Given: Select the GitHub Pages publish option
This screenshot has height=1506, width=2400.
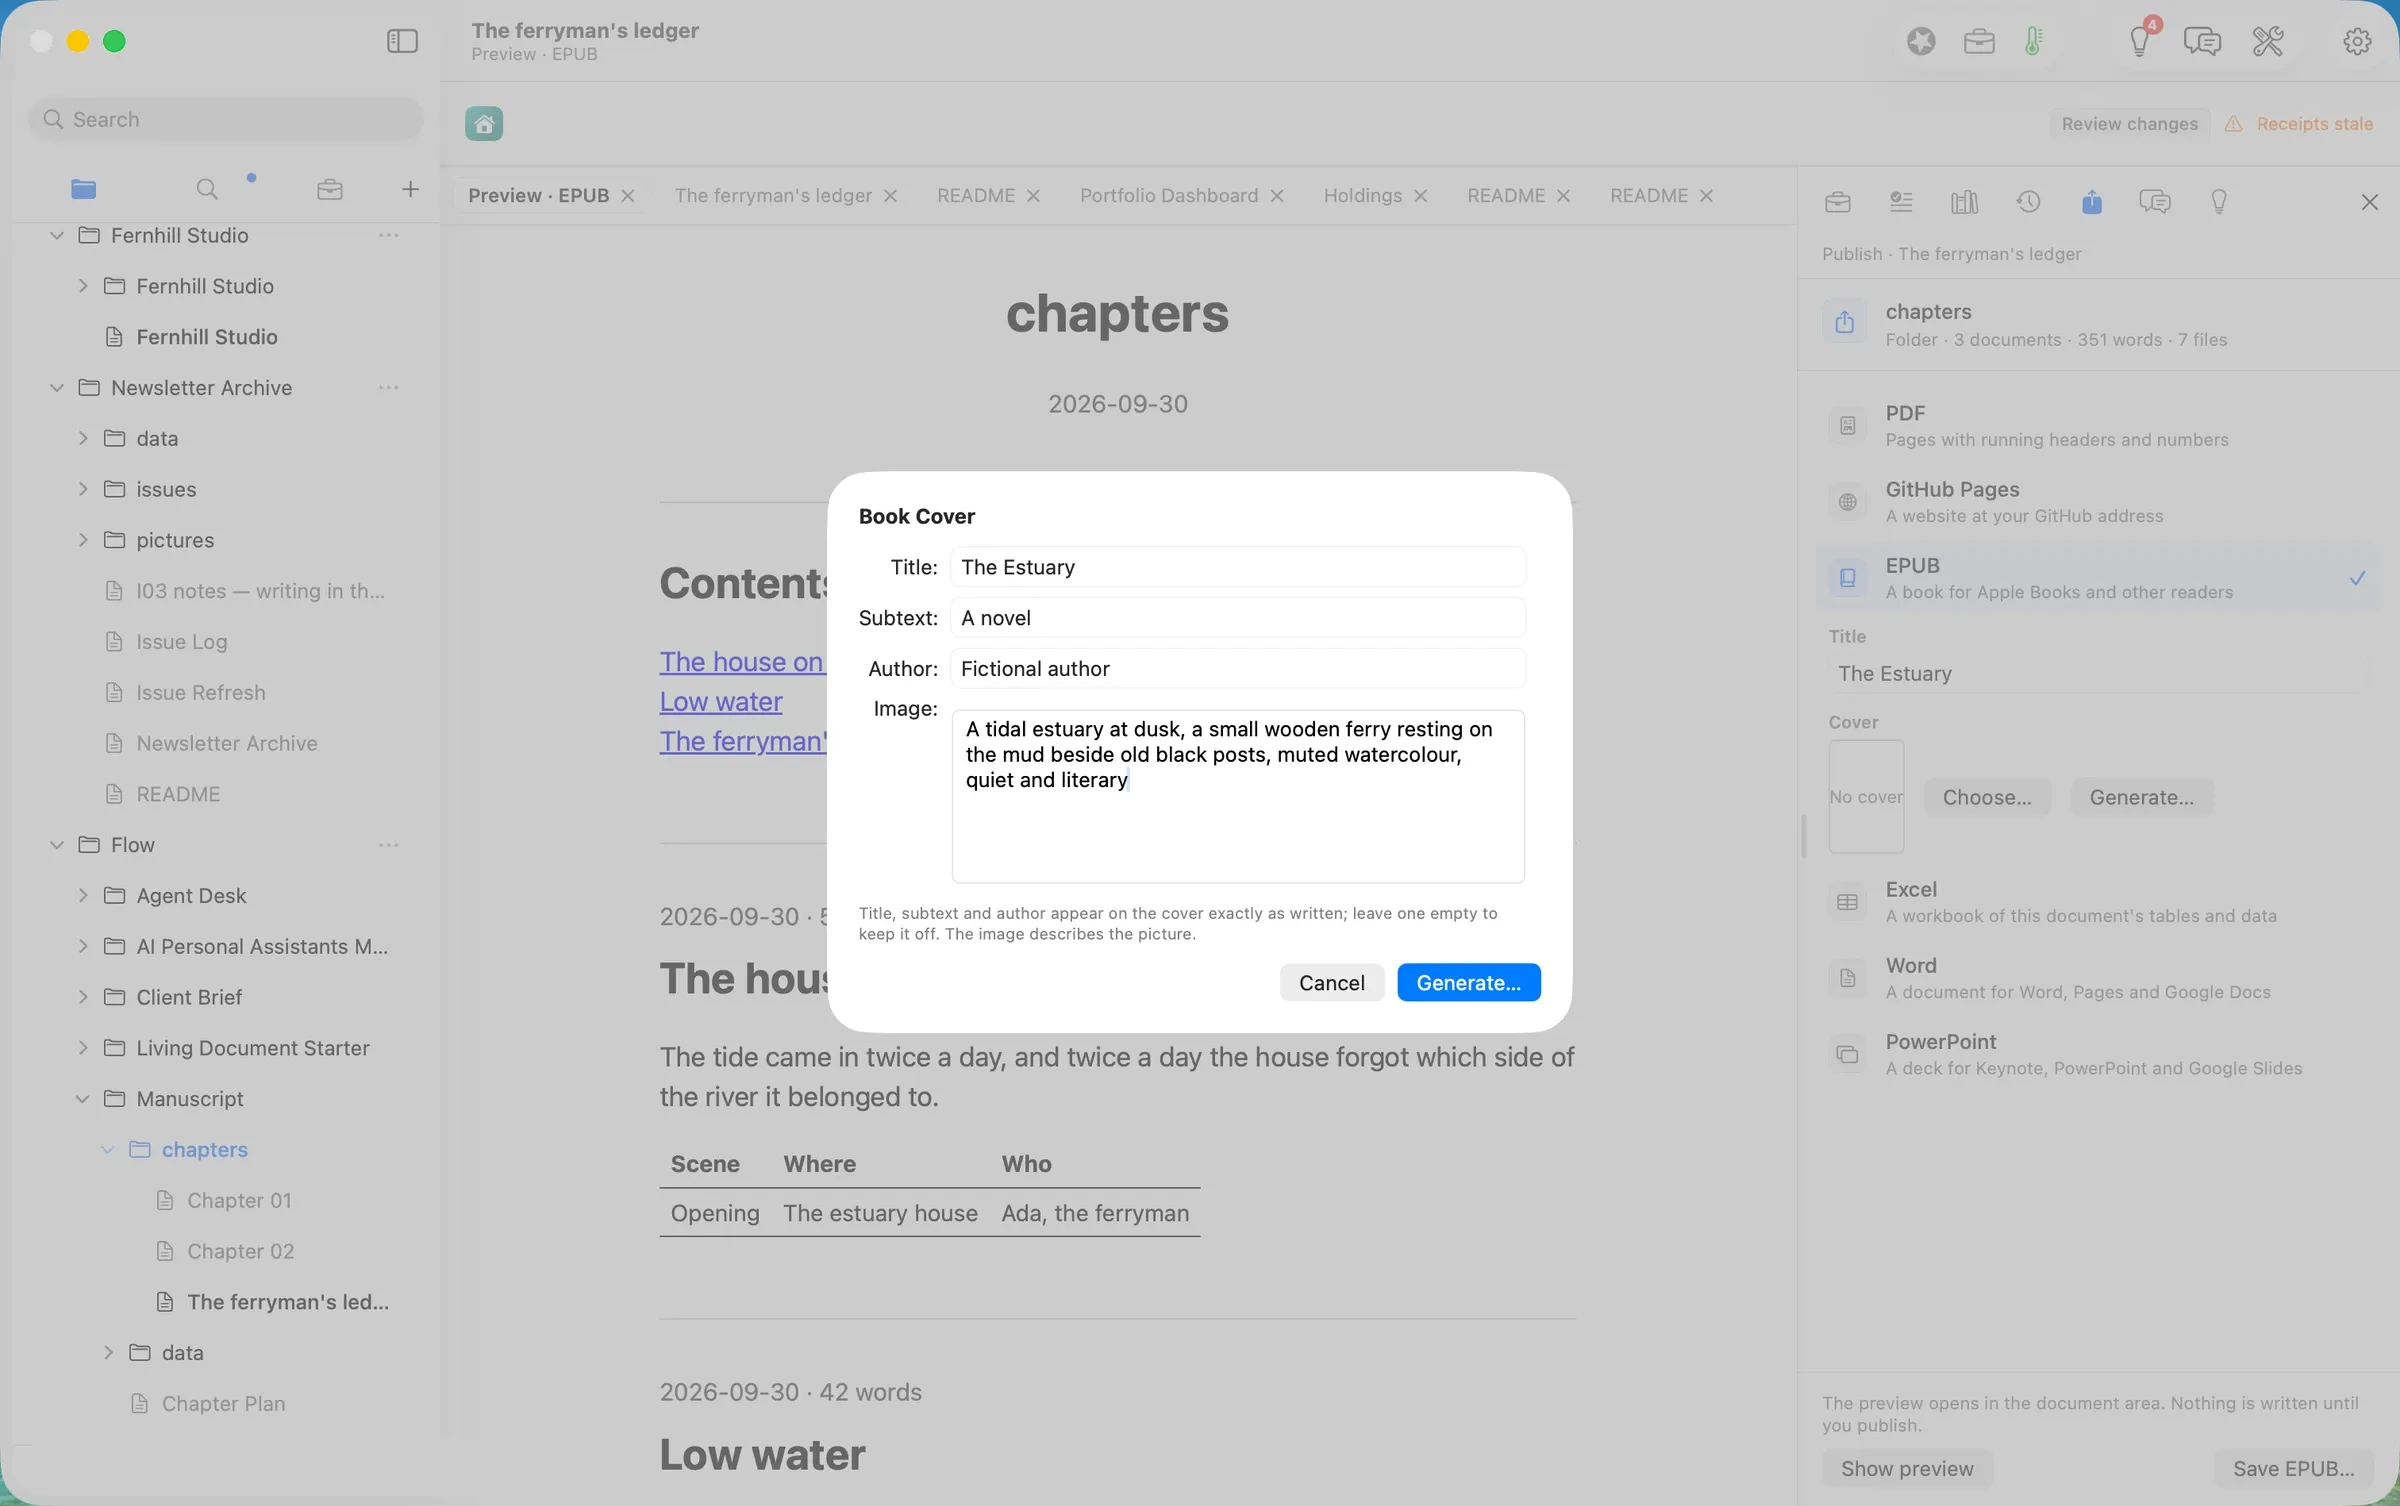Looking at the screenshot, I should 2098,502.
